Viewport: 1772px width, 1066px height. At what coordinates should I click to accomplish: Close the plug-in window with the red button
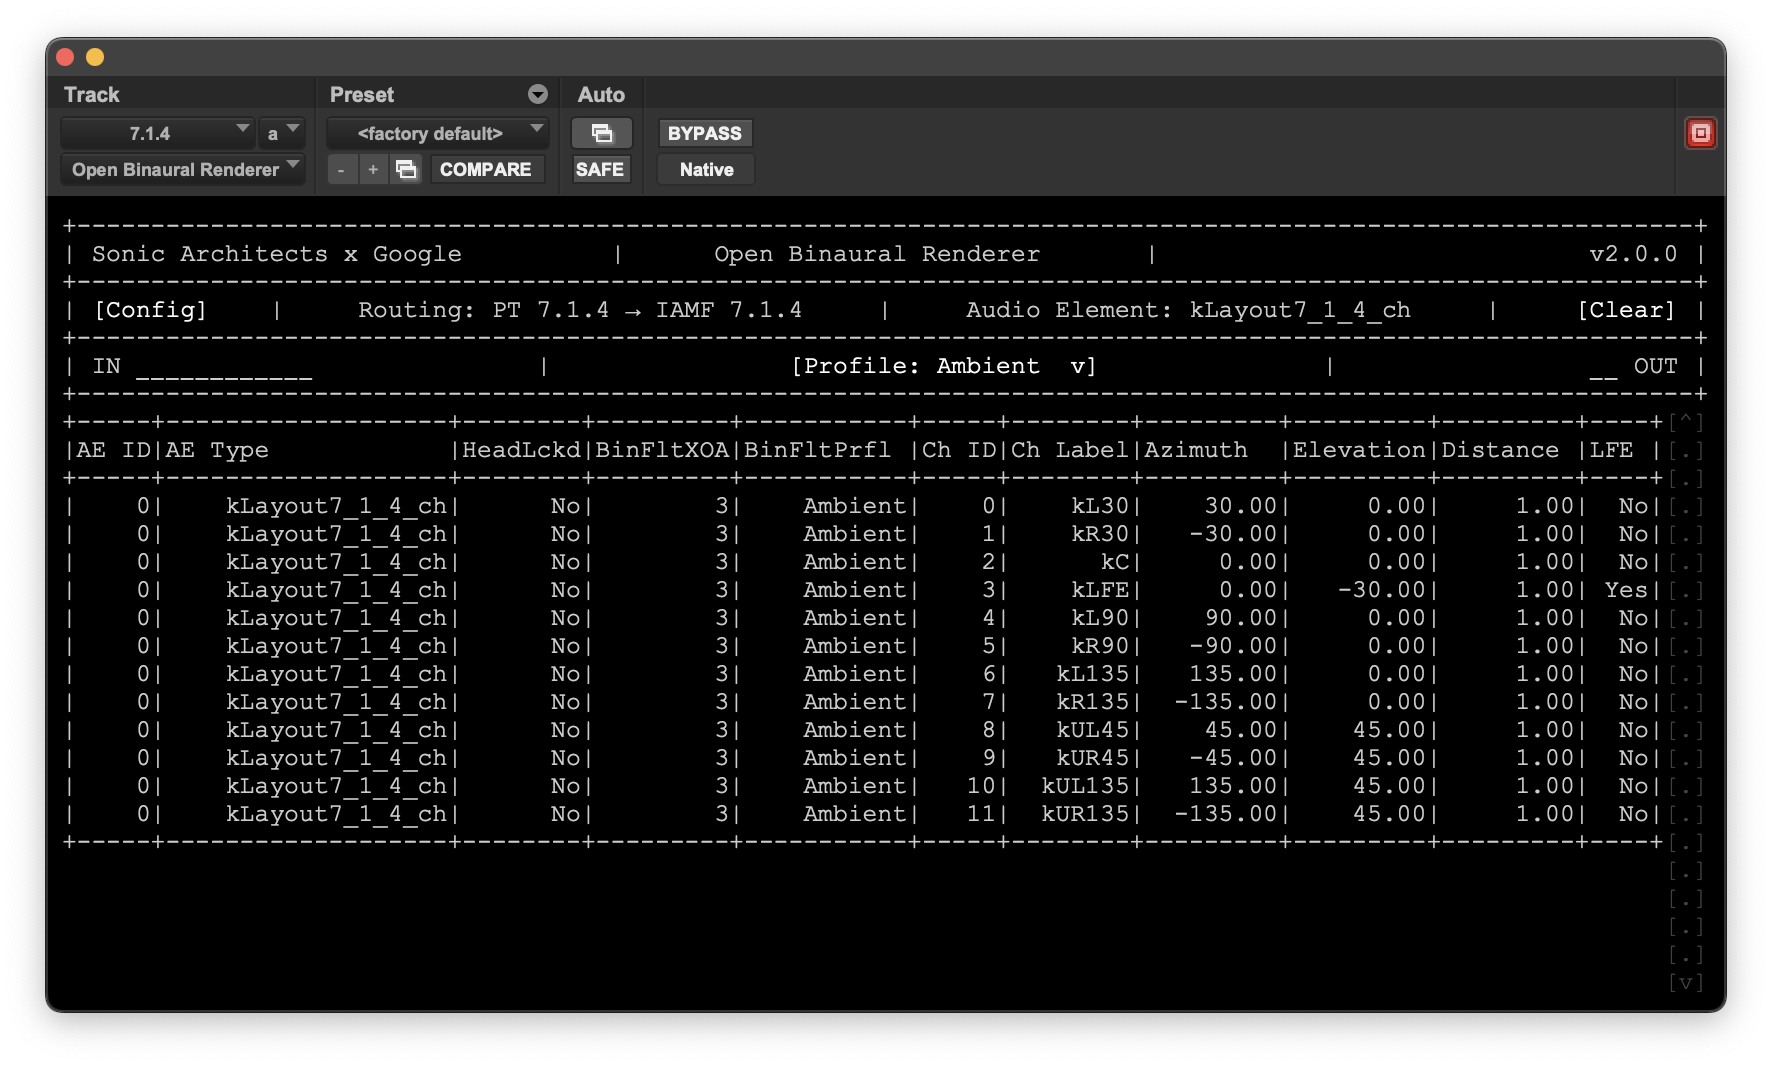(65, 57)
